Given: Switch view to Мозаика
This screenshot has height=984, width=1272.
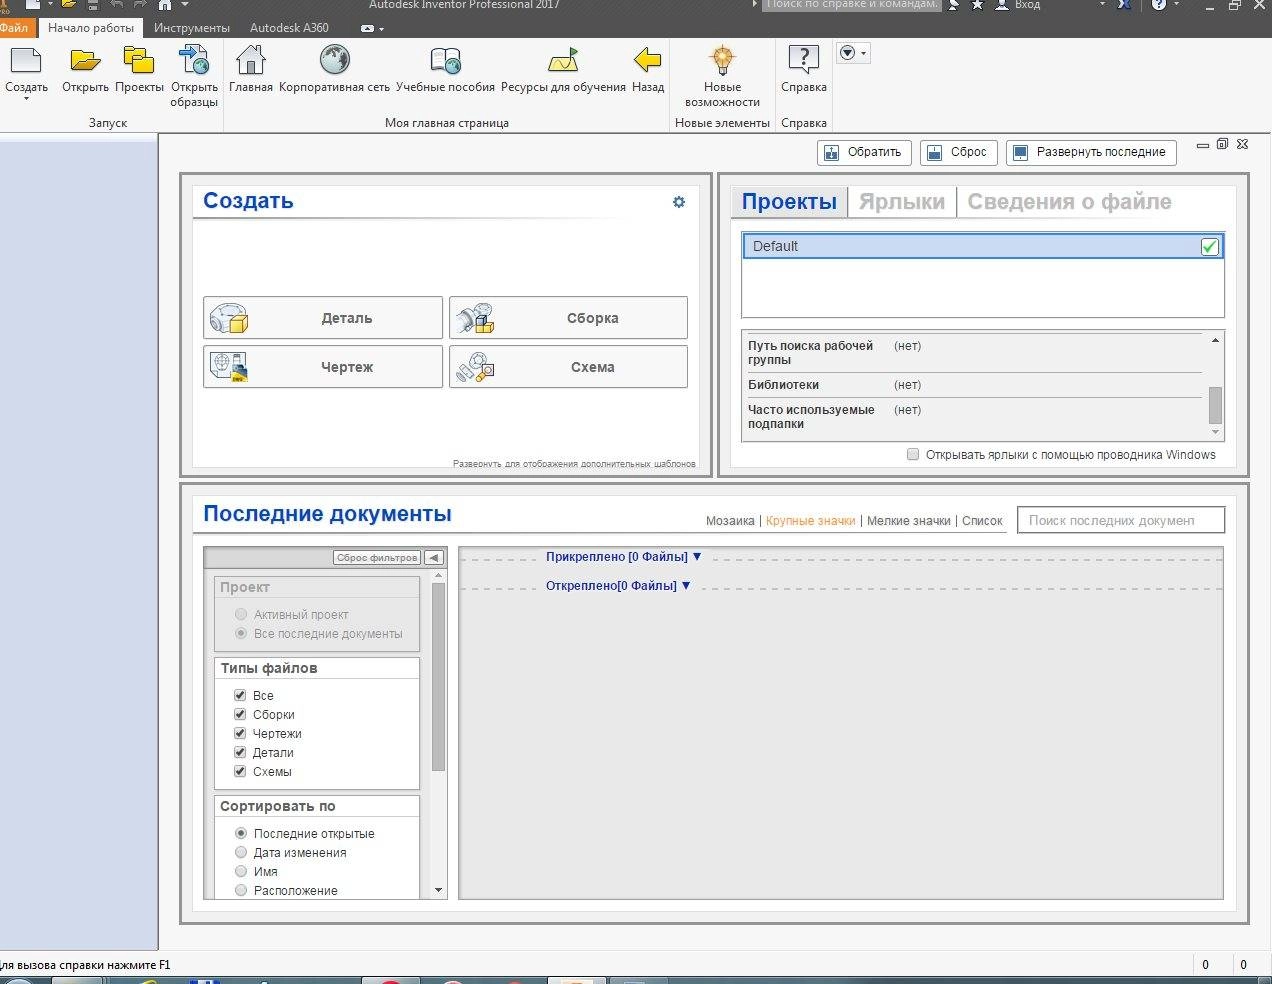Looking at the screenshot, I should click(x=730, y=521).
